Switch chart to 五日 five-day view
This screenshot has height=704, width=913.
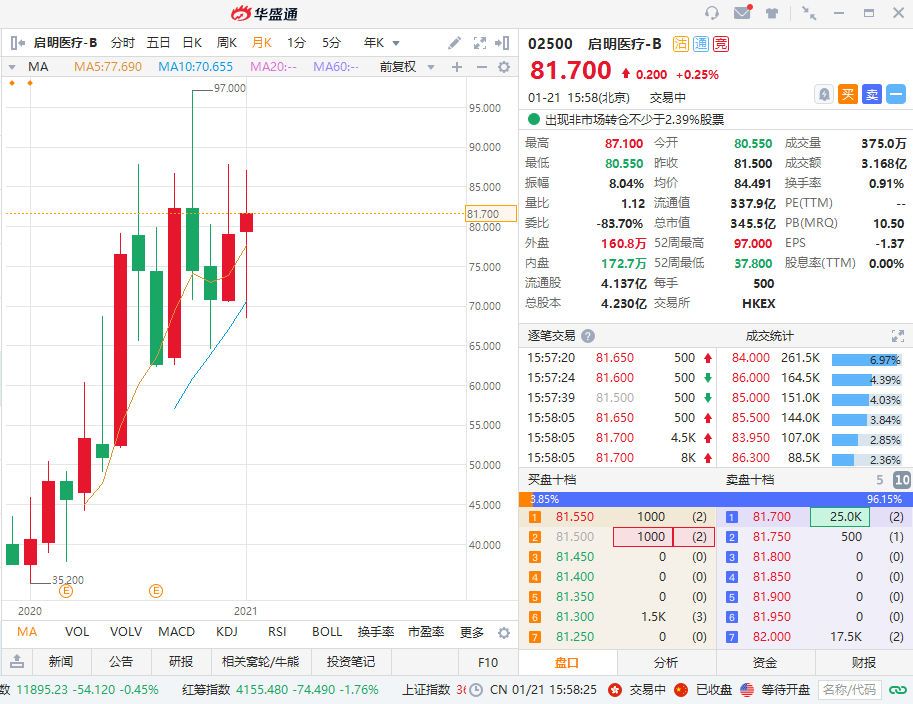point(158,43)
